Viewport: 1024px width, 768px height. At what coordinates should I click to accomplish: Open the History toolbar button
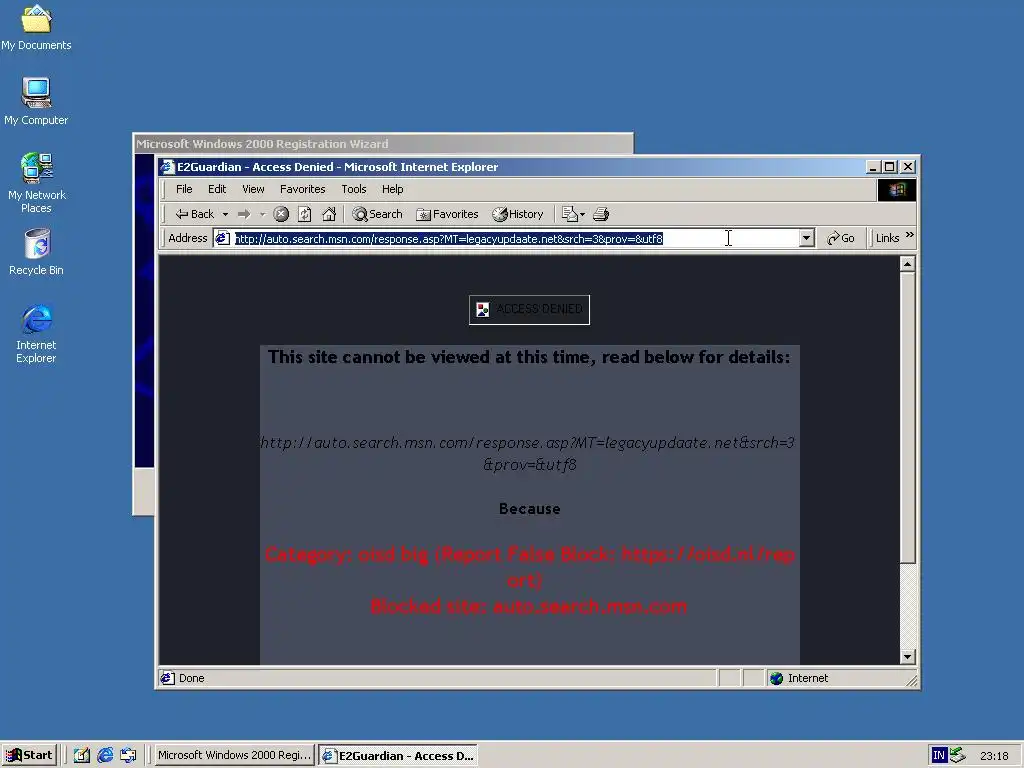(x=518, y=214)
